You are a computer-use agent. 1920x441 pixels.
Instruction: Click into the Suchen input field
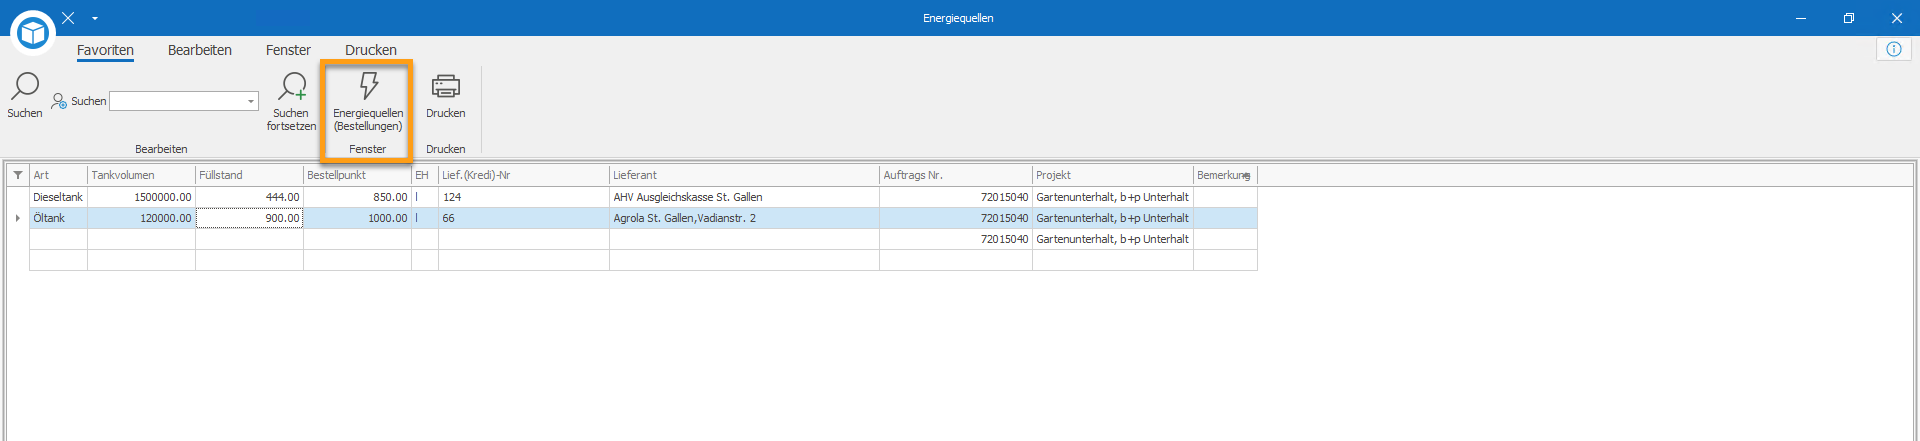[x=177, y=101]
